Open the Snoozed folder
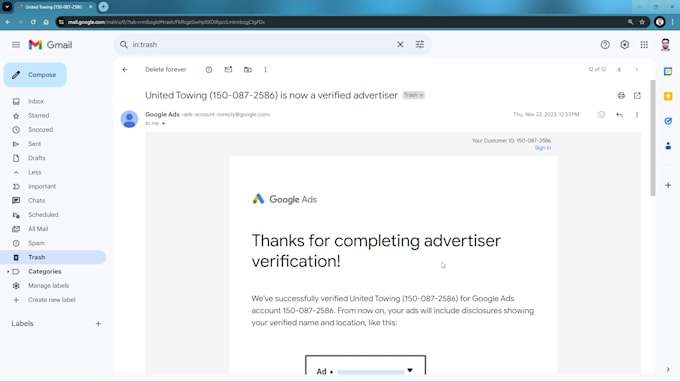This screenshot has width=680, height=382. pos(40,130)
